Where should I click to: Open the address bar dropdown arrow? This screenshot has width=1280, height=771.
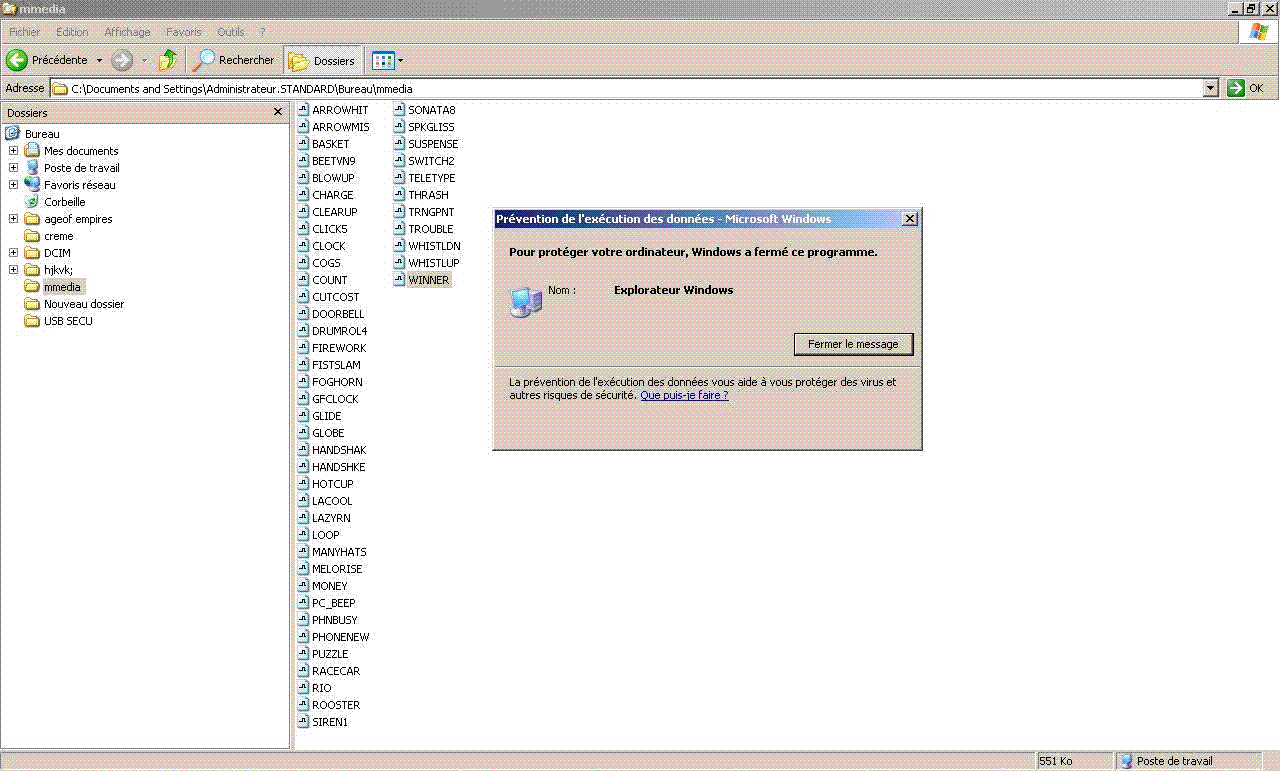[1211, 88]
